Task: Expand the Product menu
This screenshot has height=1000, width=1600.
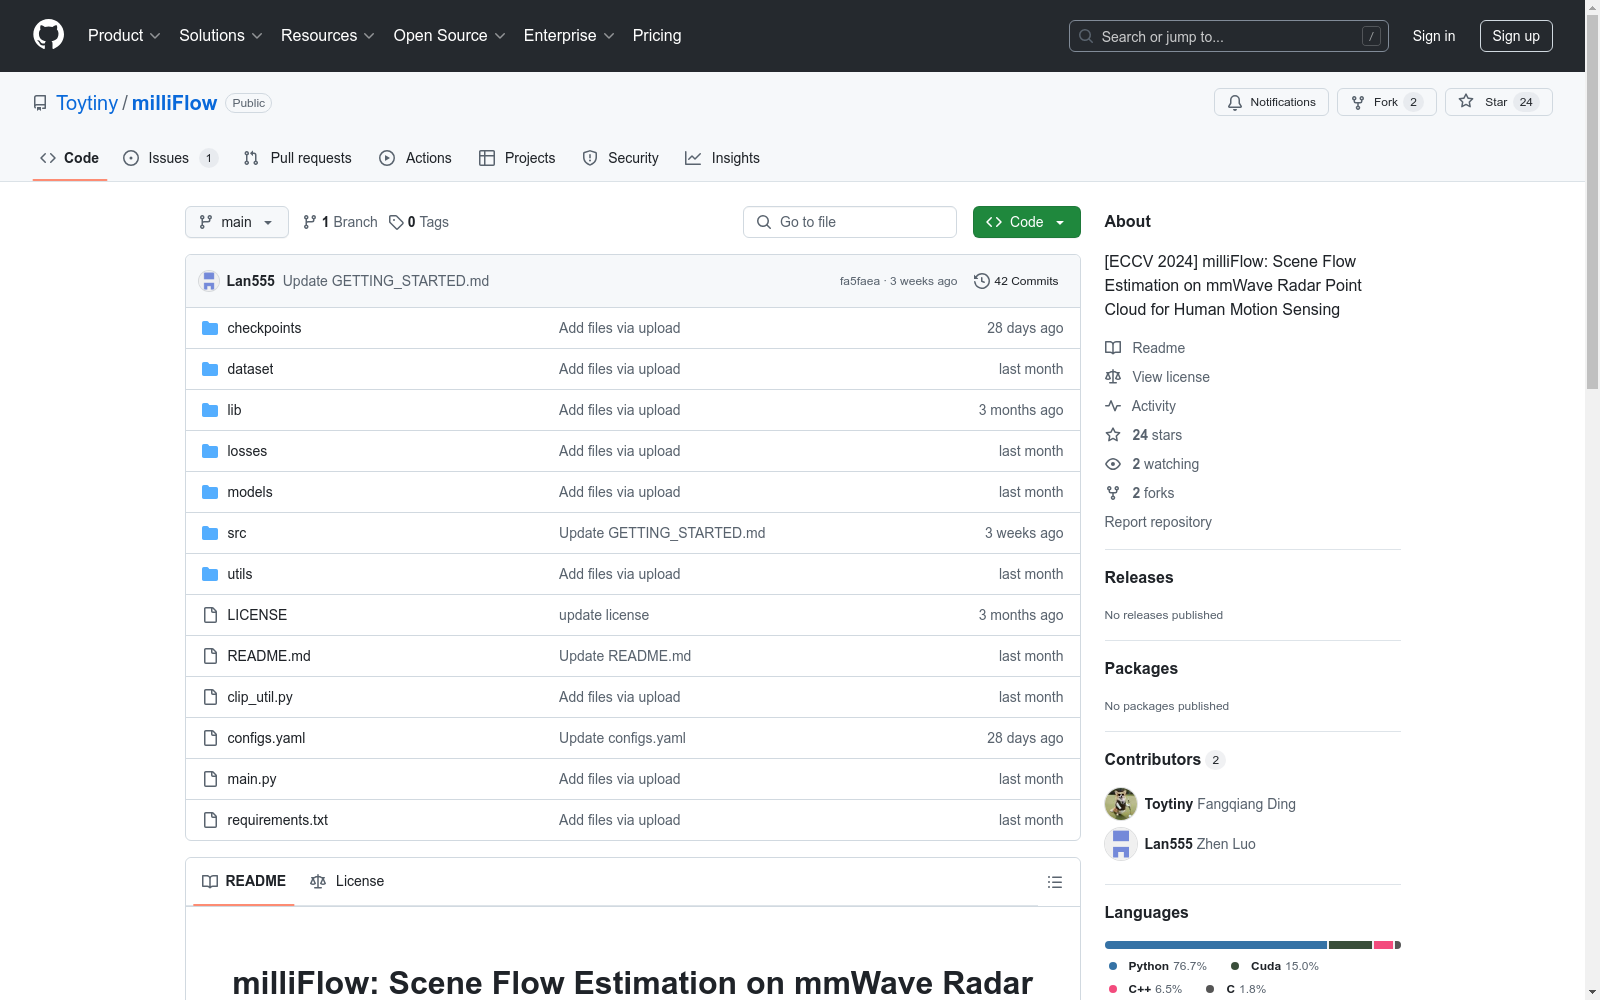Action: pyautogui.click(x=124, y=36)
